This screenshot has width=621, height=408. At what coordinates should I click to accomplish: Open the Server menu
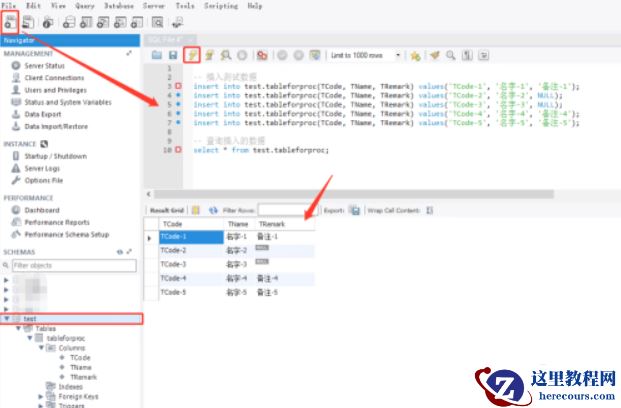154,6
